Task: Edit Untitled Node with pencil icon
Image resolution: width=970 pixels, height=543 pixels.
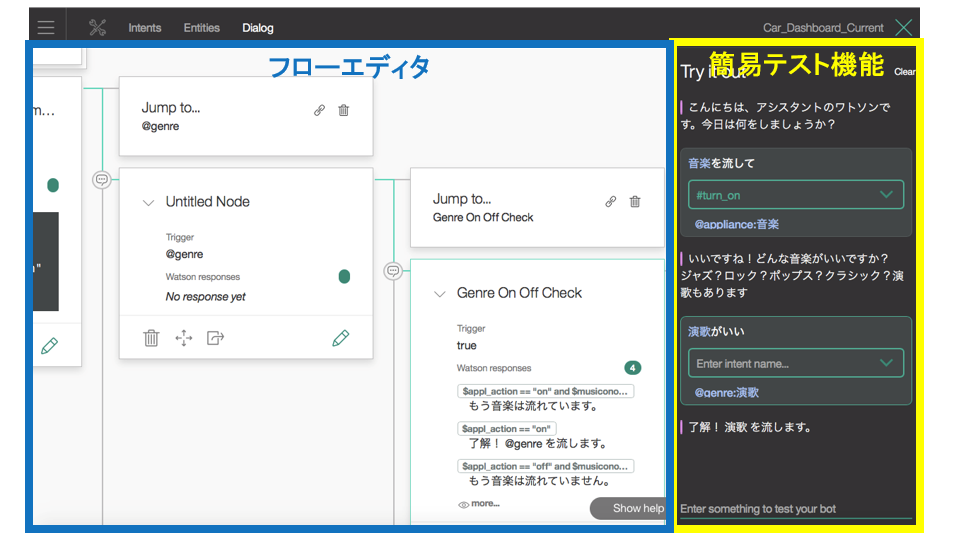Action: (x=341, y=338)
